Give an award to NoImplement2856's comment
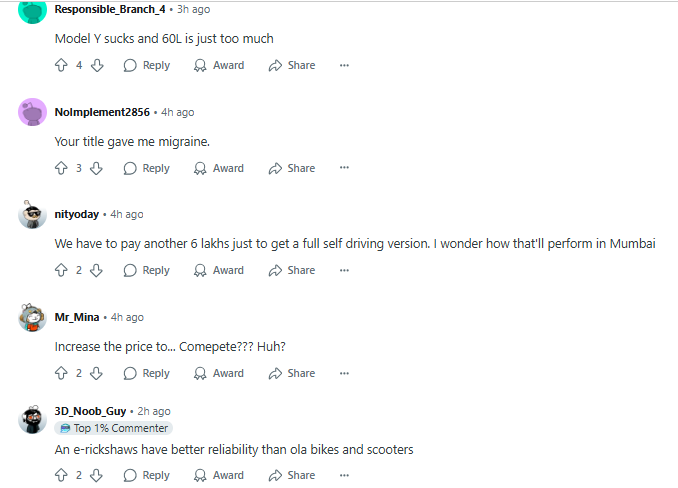Viewport: 678px width, 488px height. point(218,169)
